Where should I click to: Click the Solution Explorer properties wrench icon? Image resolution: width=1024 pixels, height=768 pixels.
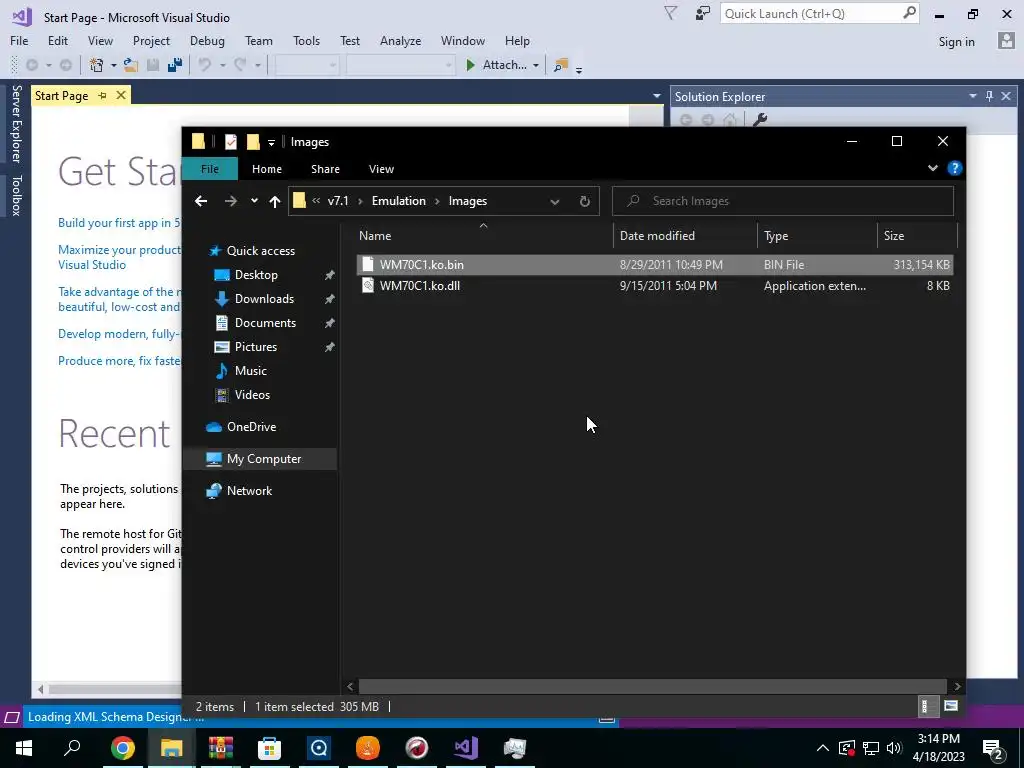(x=760, y=120)
